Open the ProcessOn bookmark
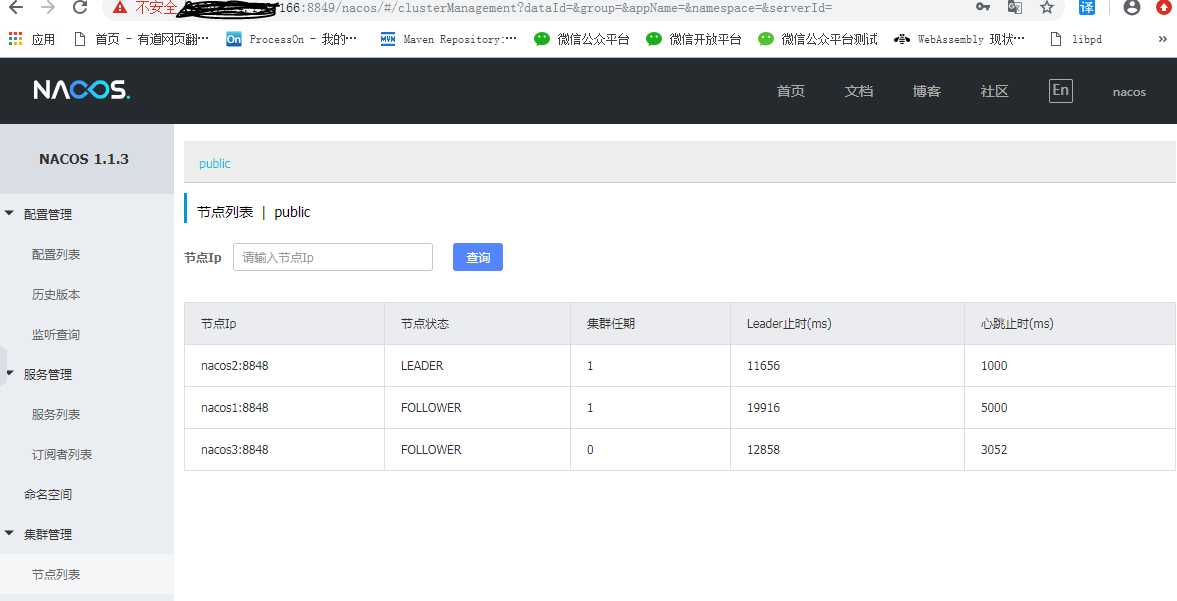This screenshot has height=601, width=1177. (291, 39)
